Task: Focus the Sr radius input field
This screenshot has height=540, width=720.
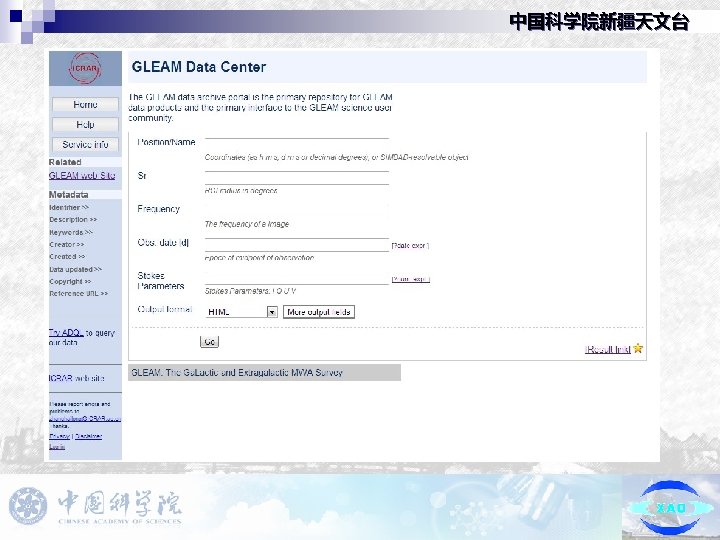Action: click(297, 178)
